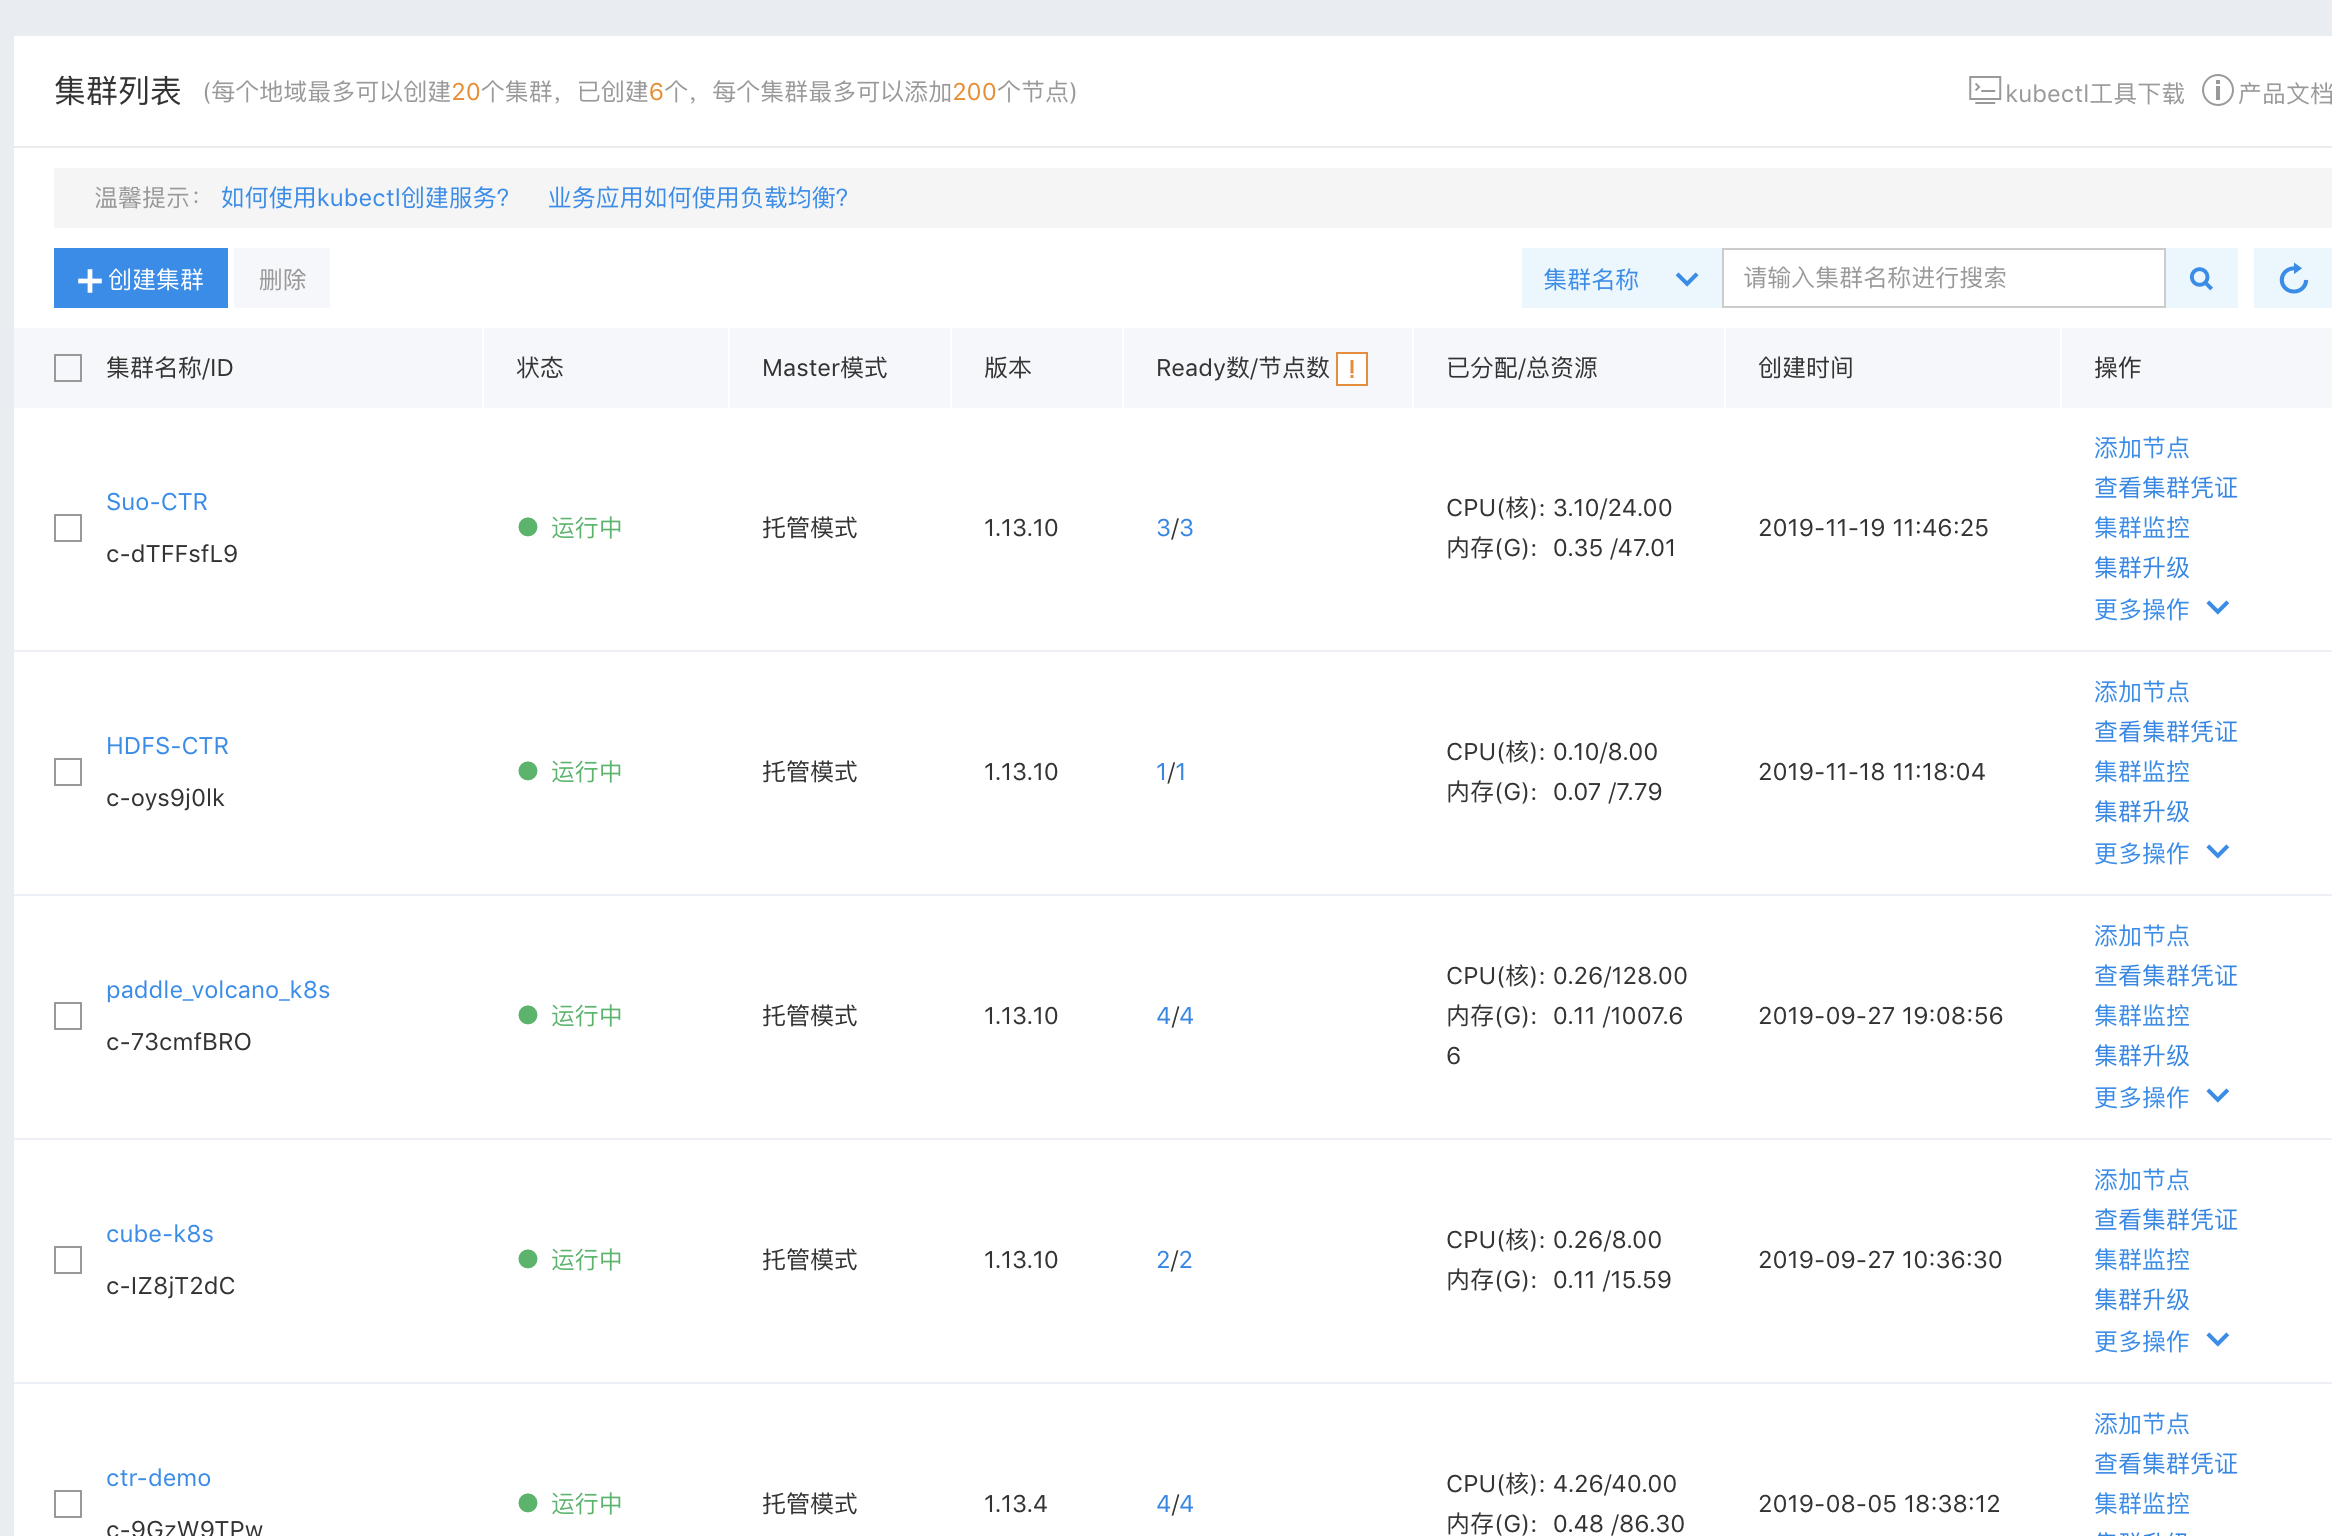Click the version 1.13.4 of ctr-demo
Viewport: 2332px width, 1536px height.
click(1015, 1503)
